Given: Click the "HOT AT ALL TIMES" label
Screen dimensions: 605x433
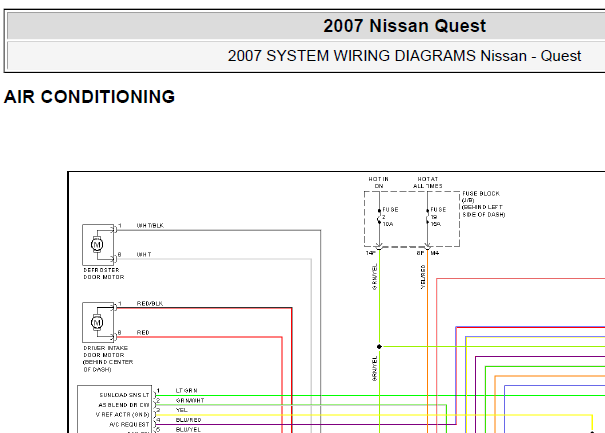Looking at the screenshot, I should click(x=428, y=183).
